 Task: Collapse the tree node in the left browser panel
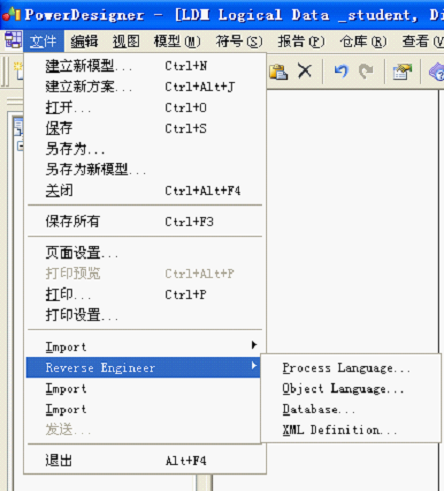[x=20, y=146]
